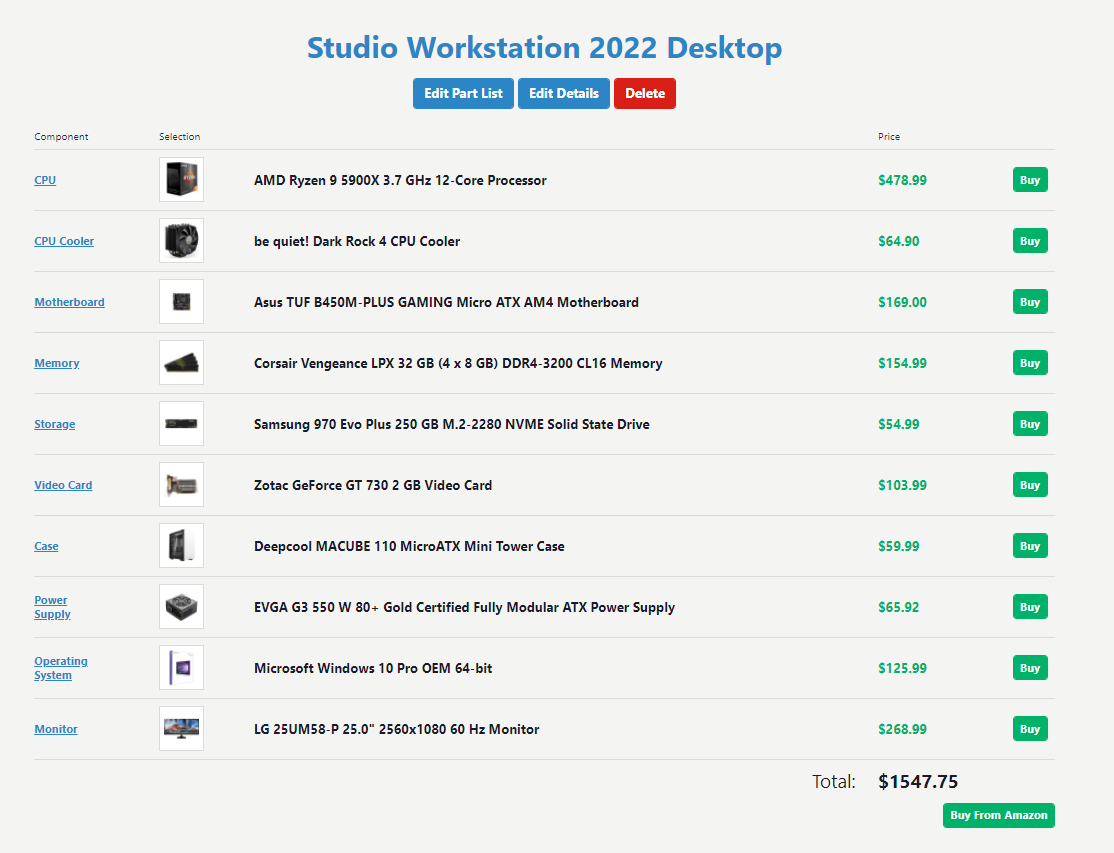Select the text AMD Ryzen 9 5900X 3.7 GHz 12-Core Processor
1114x853 pixels.
point(400,180)
